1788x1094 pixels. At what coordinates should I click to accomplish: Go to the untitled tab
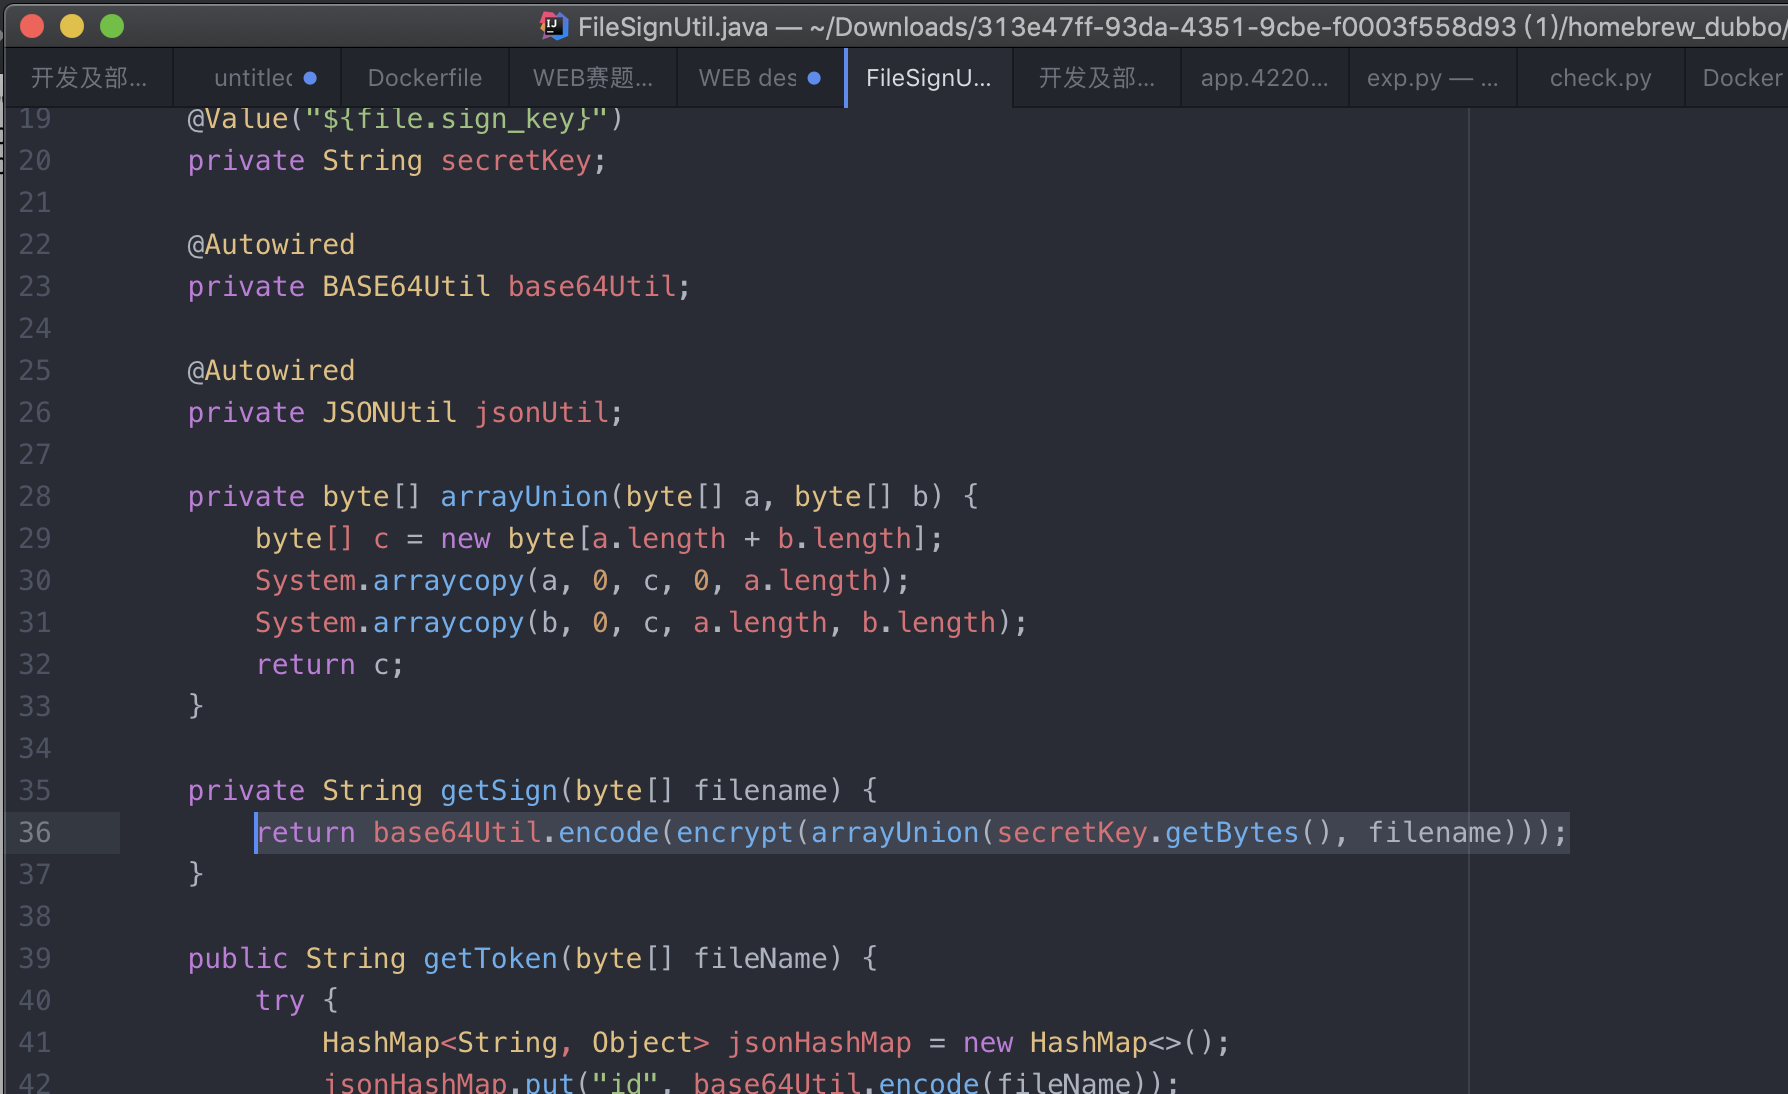pos(253,78)
